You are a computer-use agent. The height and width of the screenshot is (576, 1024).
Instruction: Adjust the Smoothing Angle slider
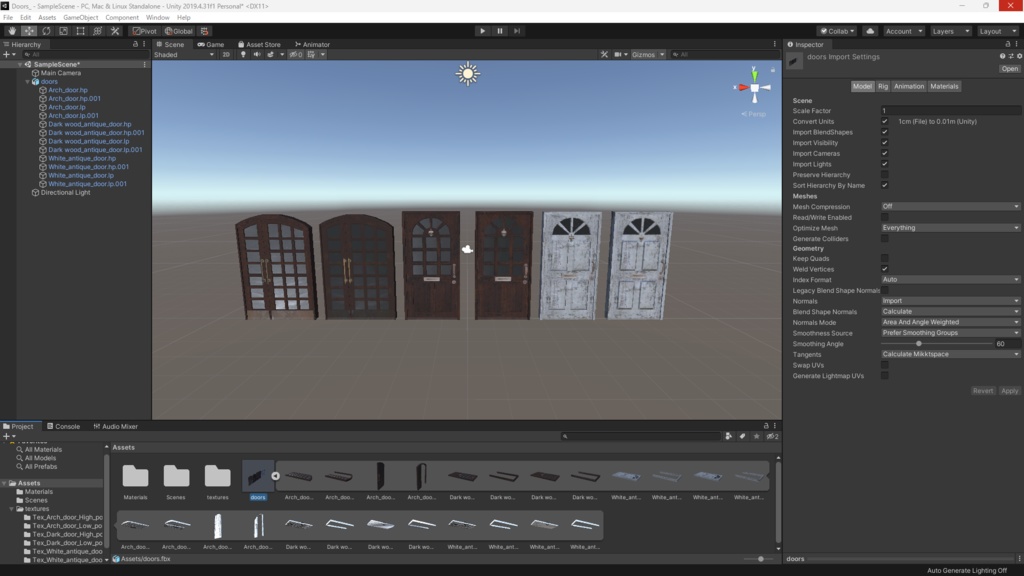[918, 343]
